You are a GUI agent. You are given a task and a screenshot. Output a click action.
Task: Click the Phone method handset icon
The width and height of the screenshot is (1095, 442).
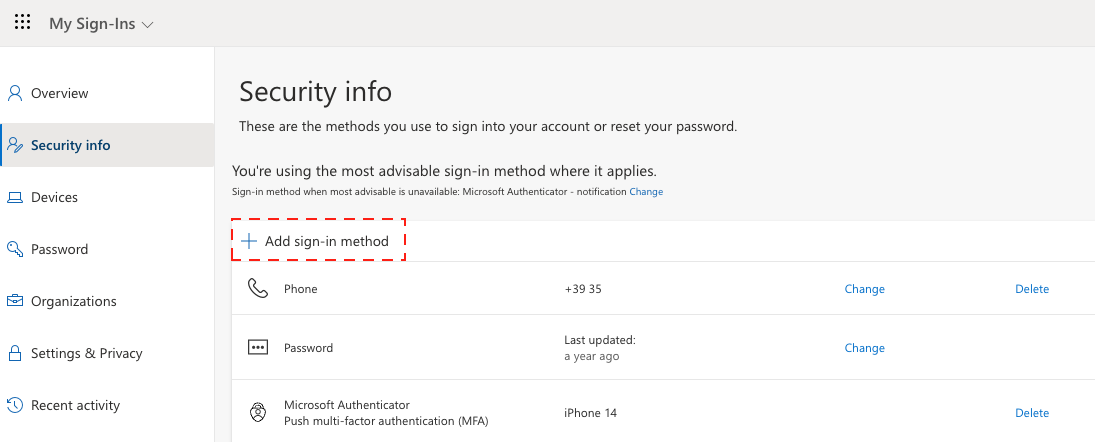[x=258, y=289]
